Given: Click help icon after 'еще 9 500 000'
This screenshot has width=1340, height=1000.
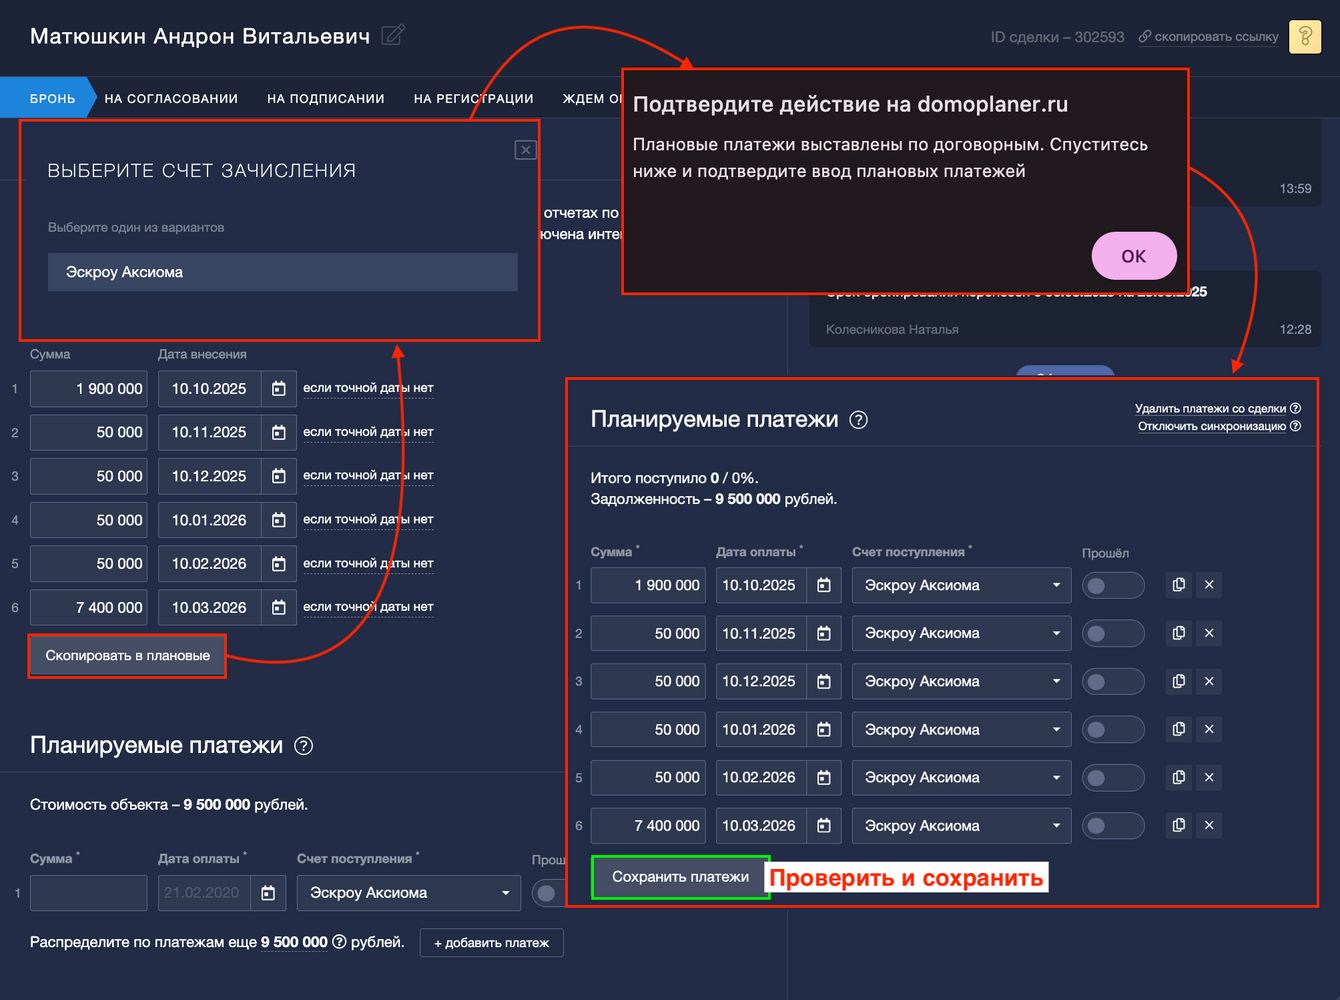Looking at the screenshot, I should [339, 942].
